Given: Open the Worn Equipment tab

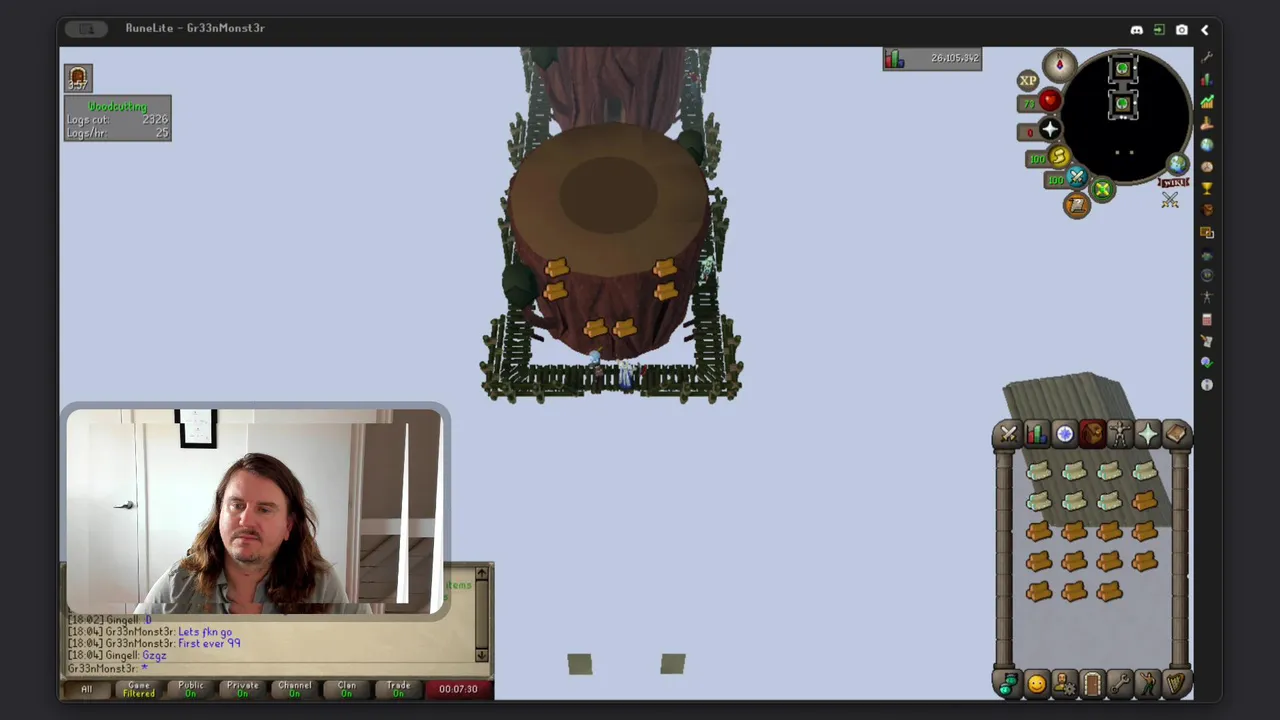Looking at the screenshot, I should coord(1120,434).
